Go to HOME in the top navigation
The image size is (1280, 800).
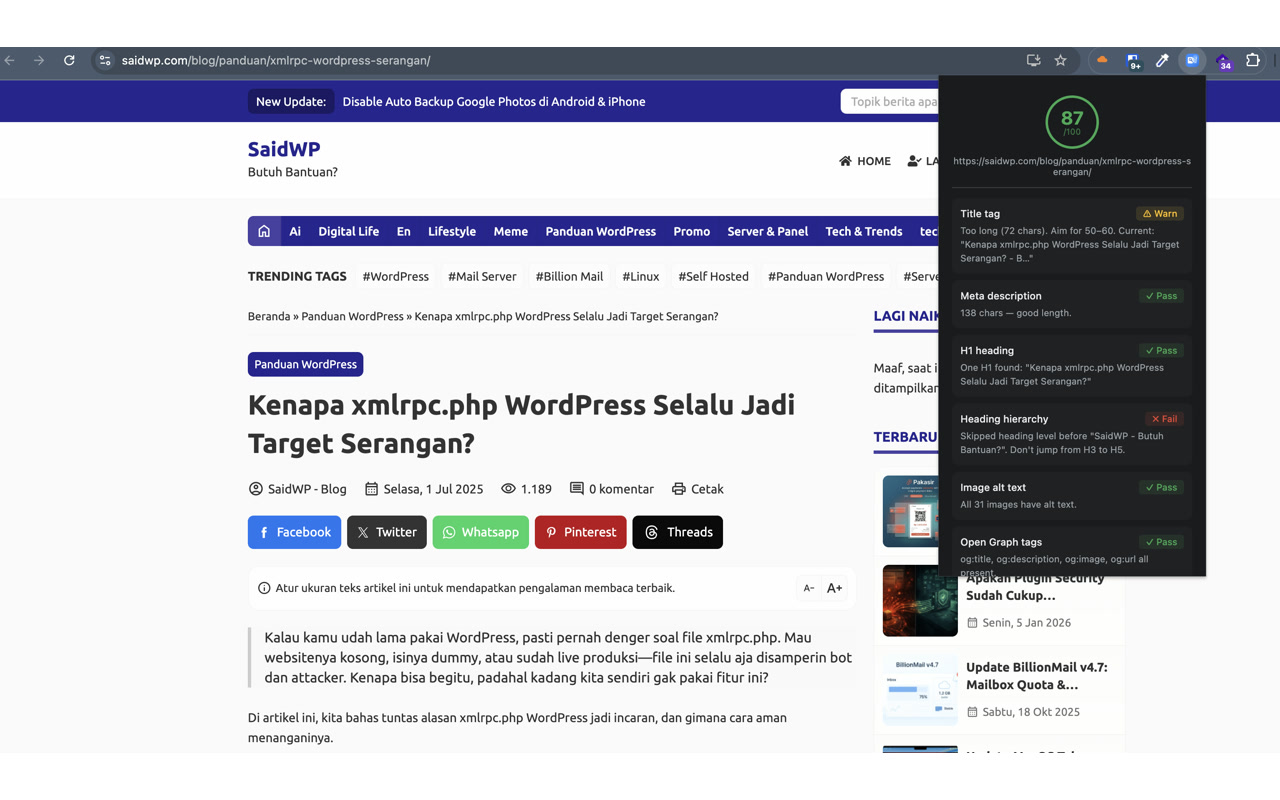865,161
